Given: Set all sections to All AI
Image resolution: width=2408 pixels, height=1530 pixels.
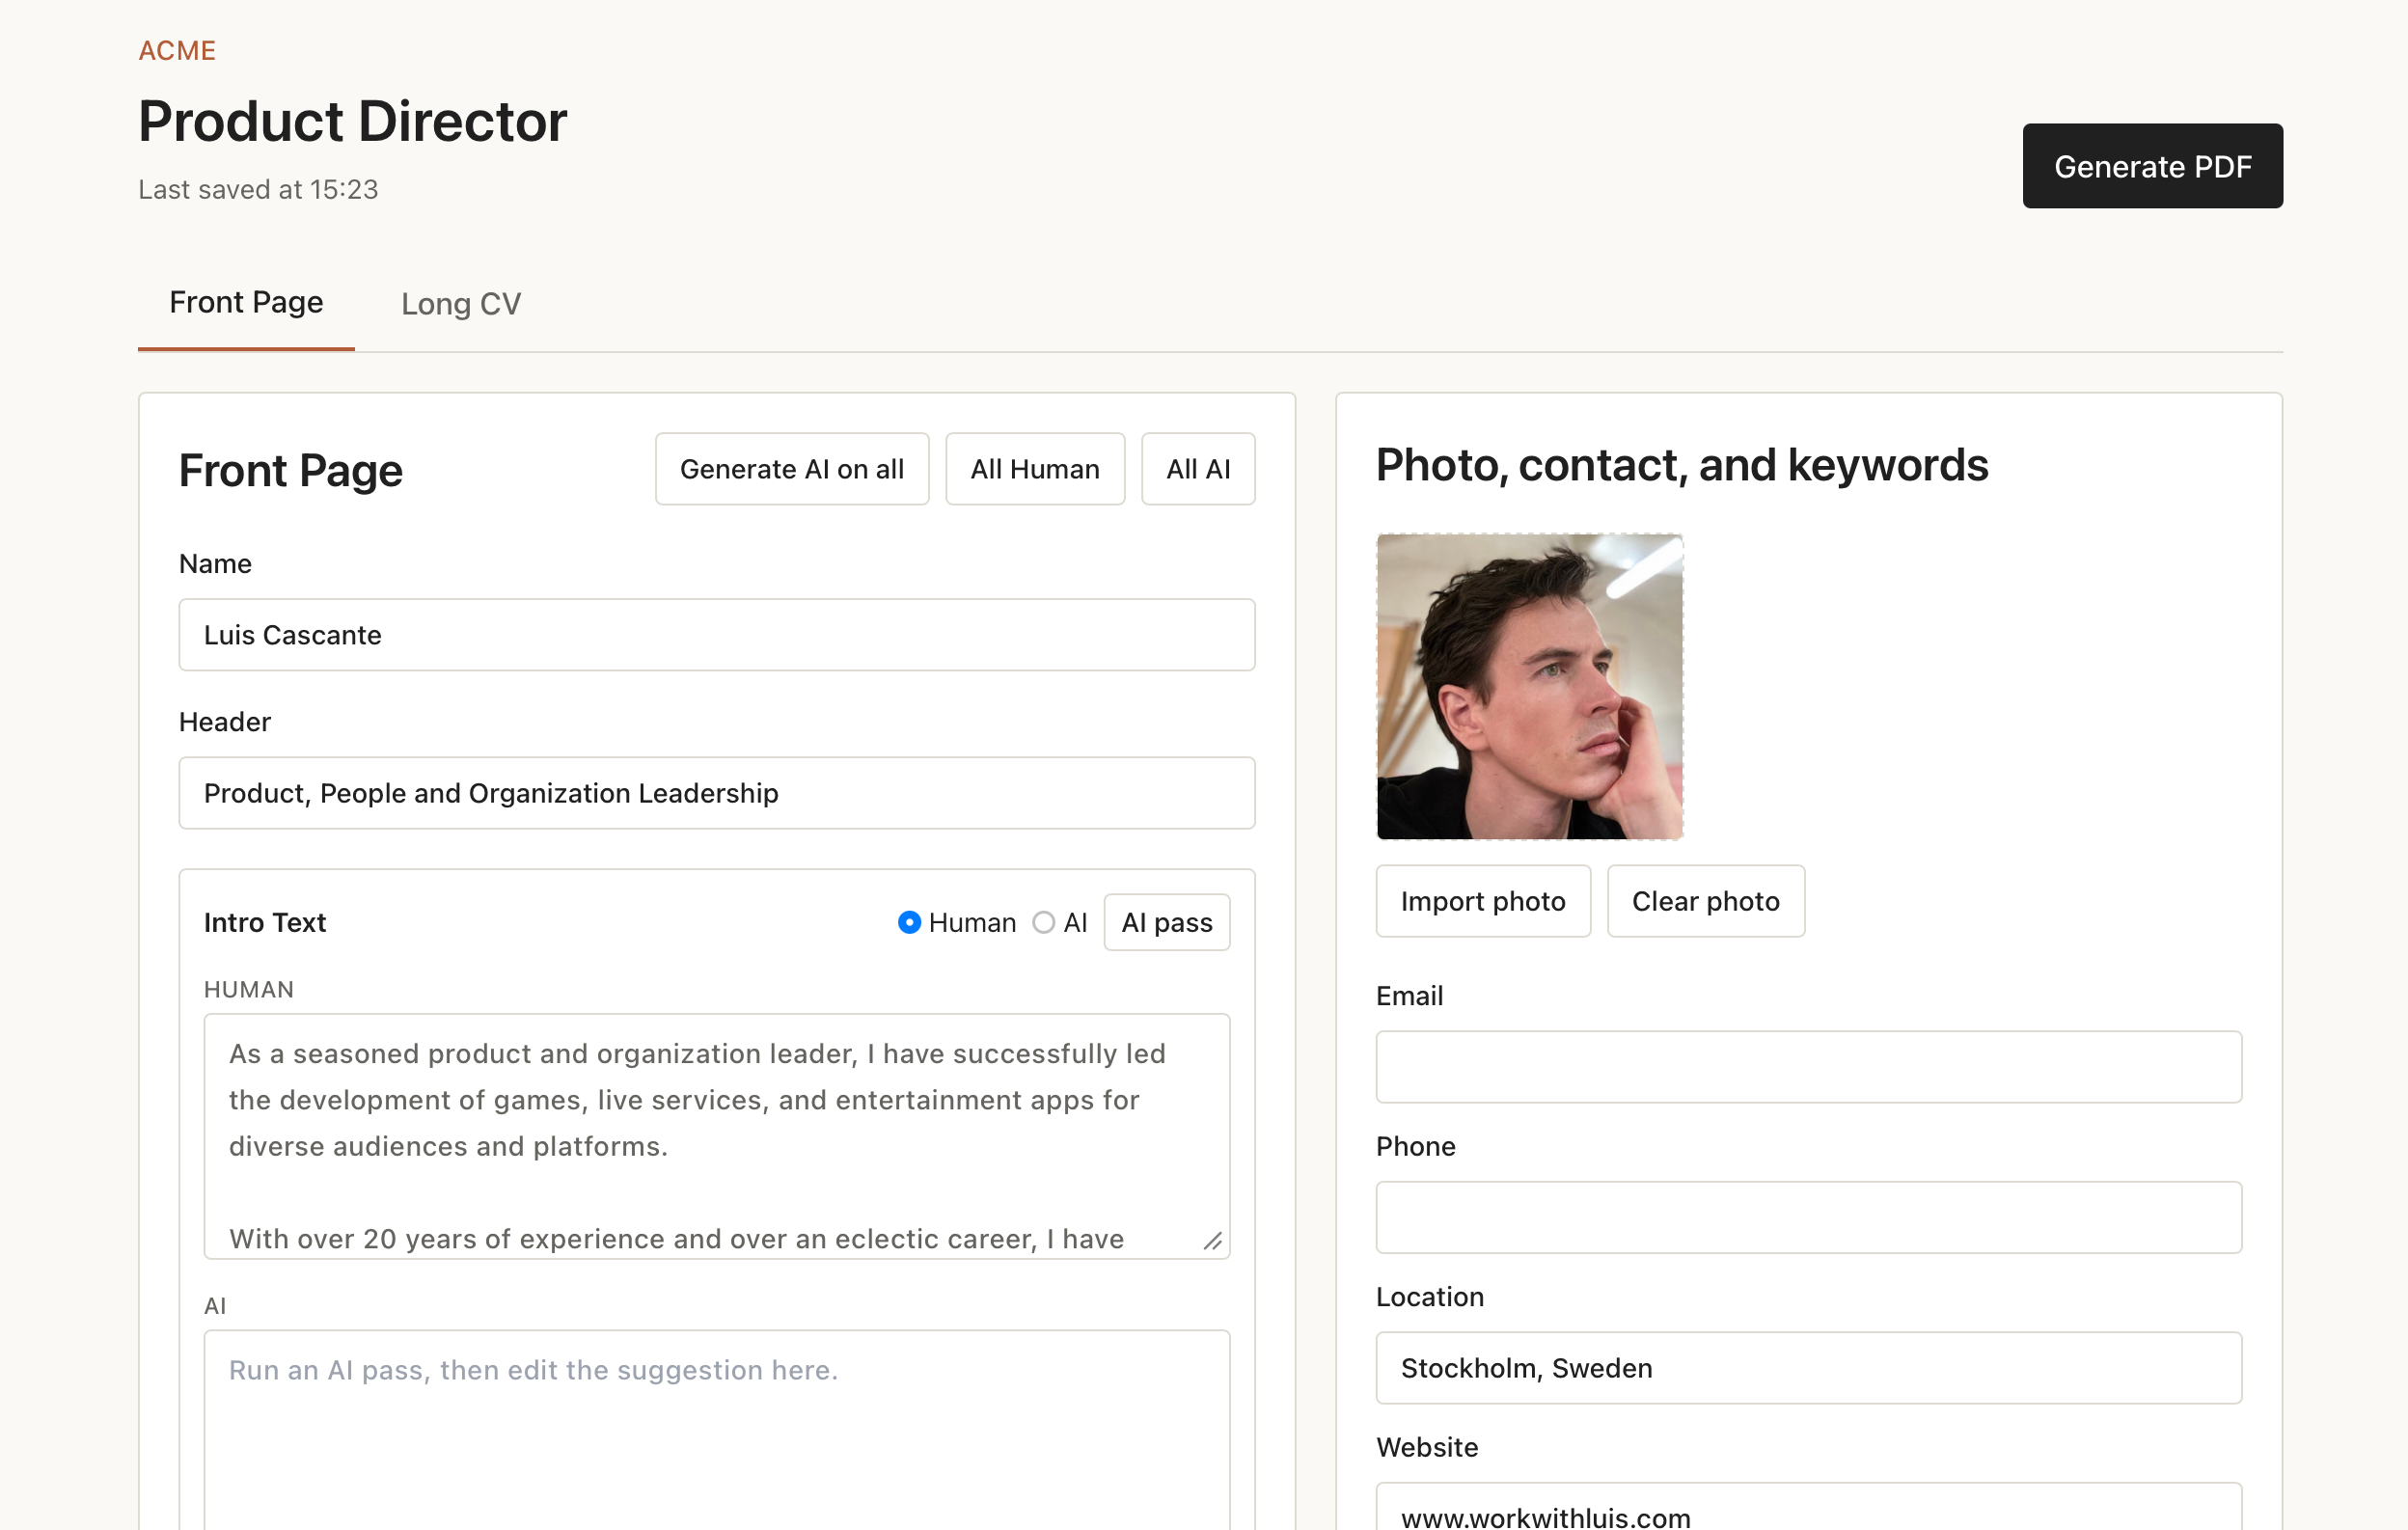Looking at the screenshot, I should 1198,469.
